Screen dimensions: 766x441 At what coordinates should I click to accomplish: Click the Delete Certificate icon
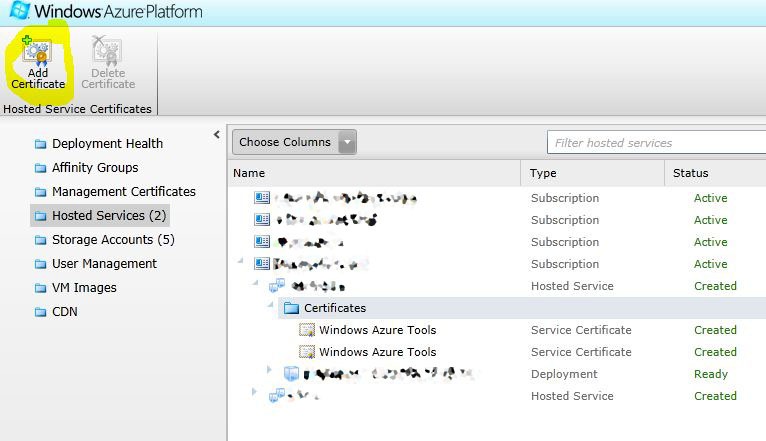[106, 50]
